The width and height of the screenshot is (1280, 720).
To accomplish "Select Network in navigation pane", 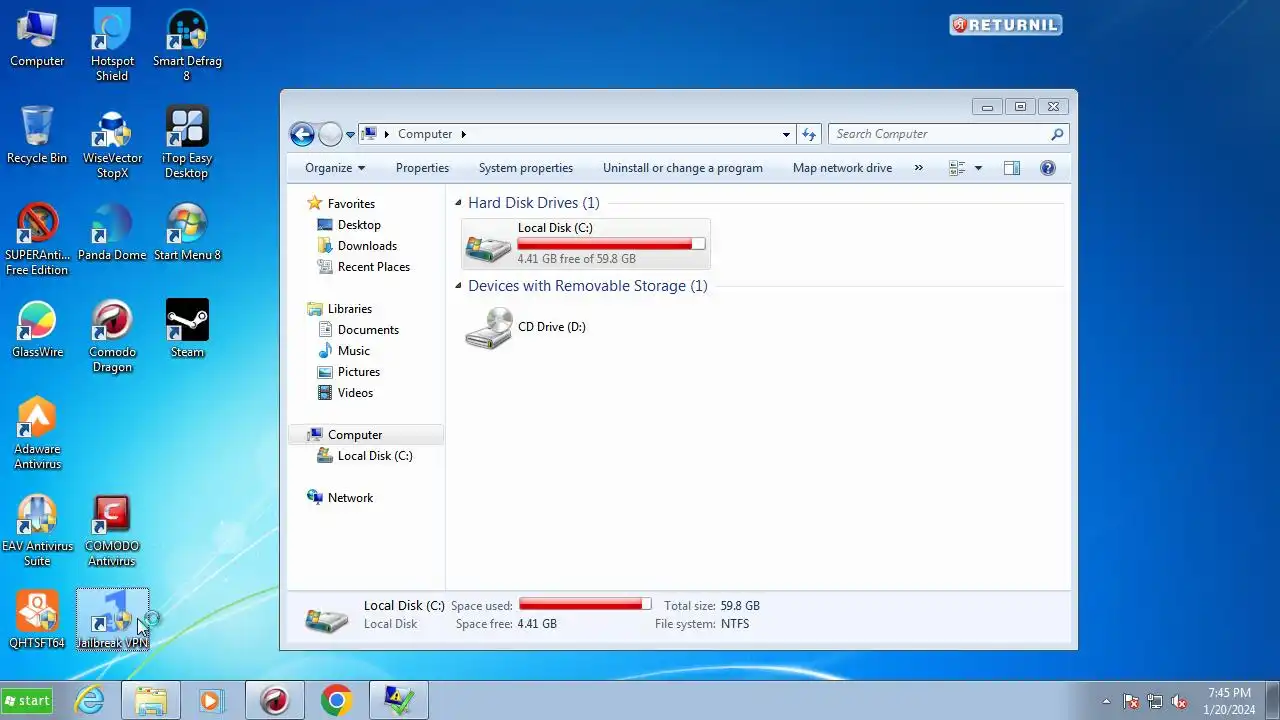I will pos(350,498).
